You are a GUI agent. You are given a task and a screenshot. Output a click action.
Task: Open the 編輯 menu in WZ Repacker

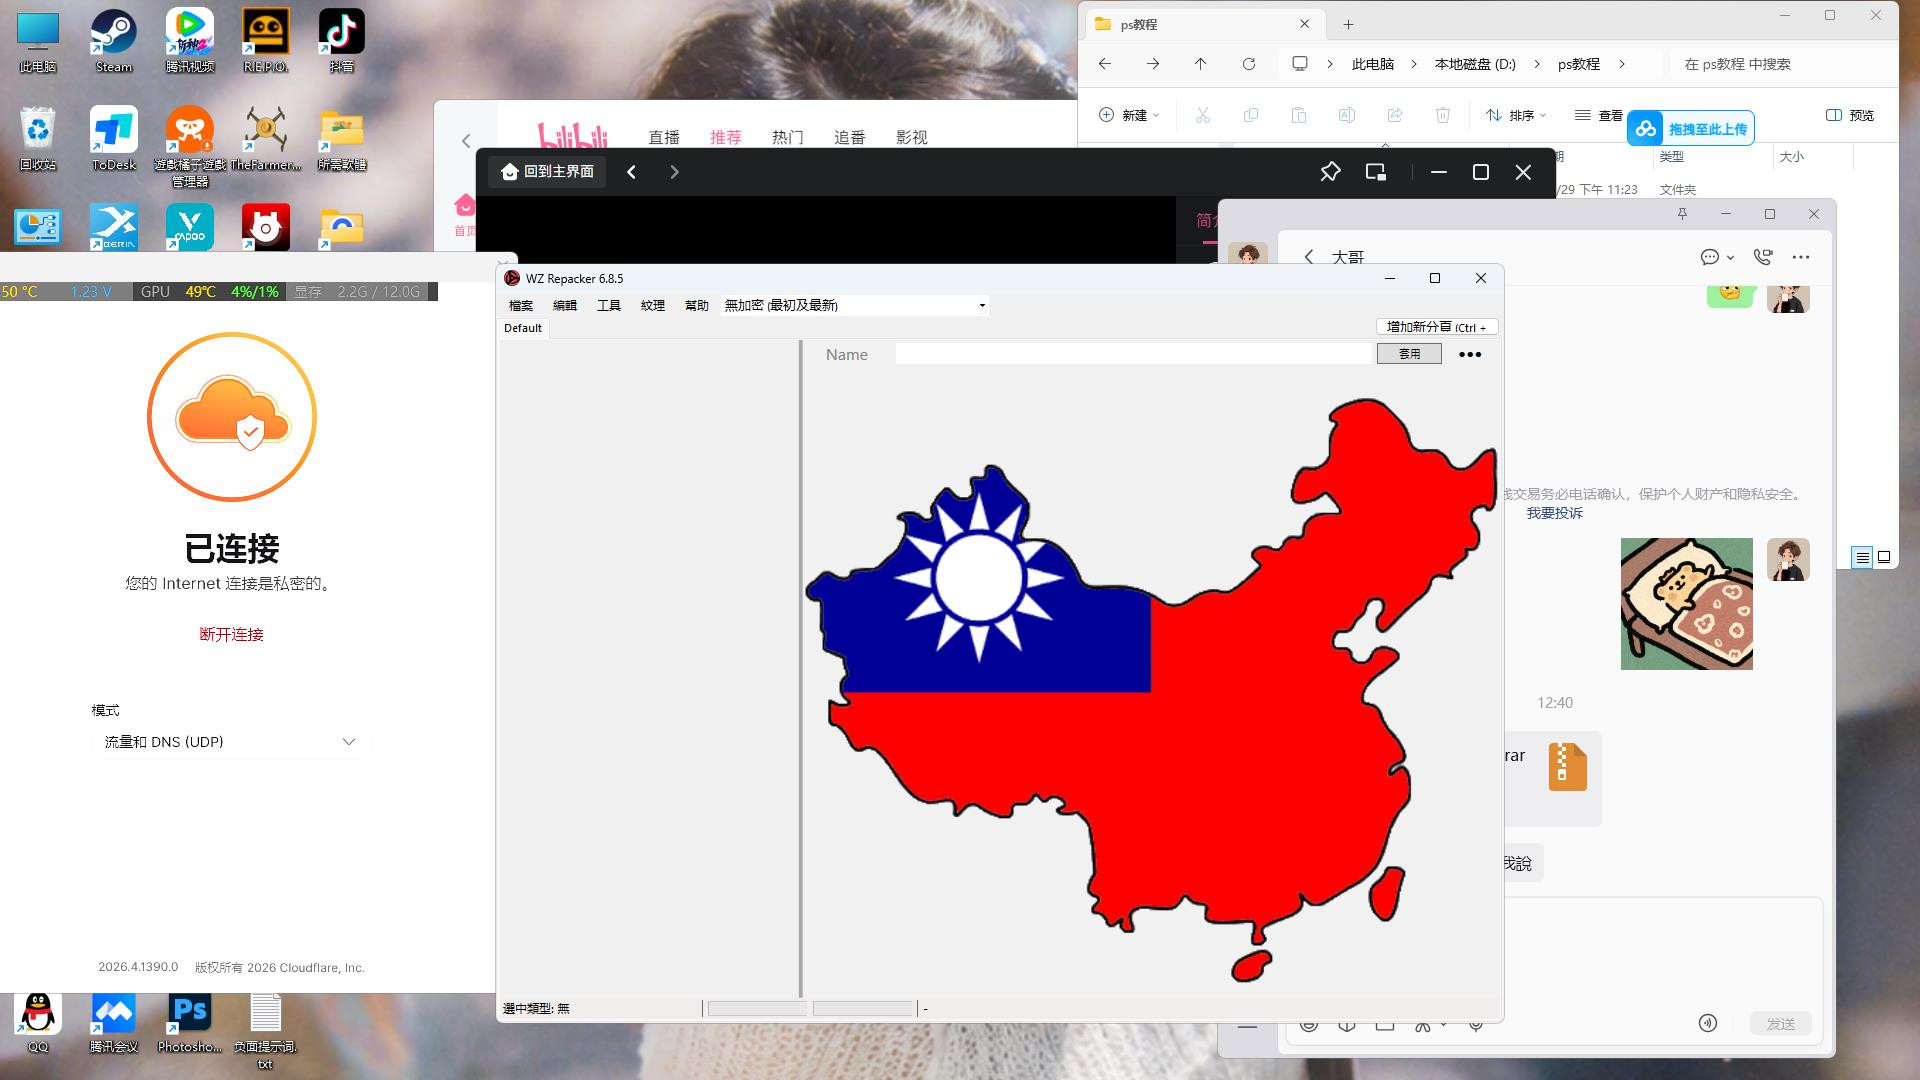click(565, 305)
